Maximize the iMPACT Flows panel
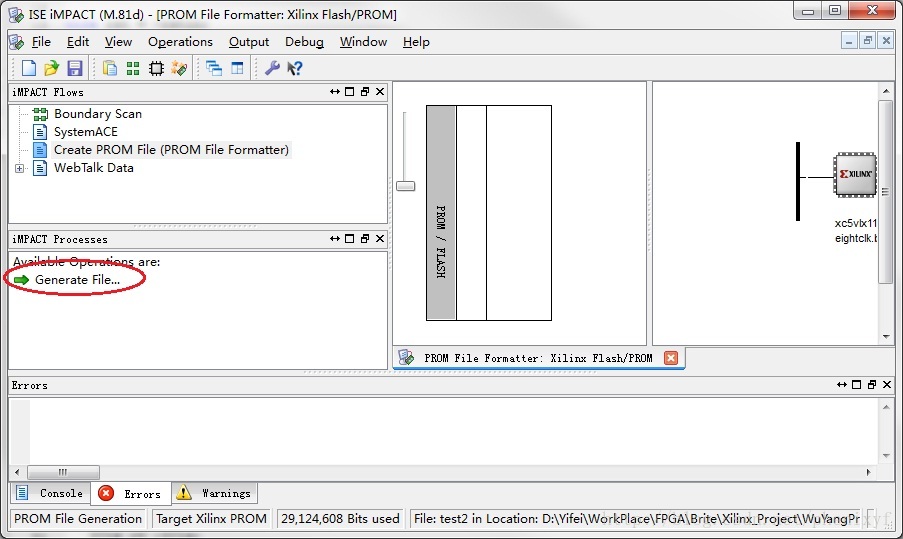 (x=350, y=92)
